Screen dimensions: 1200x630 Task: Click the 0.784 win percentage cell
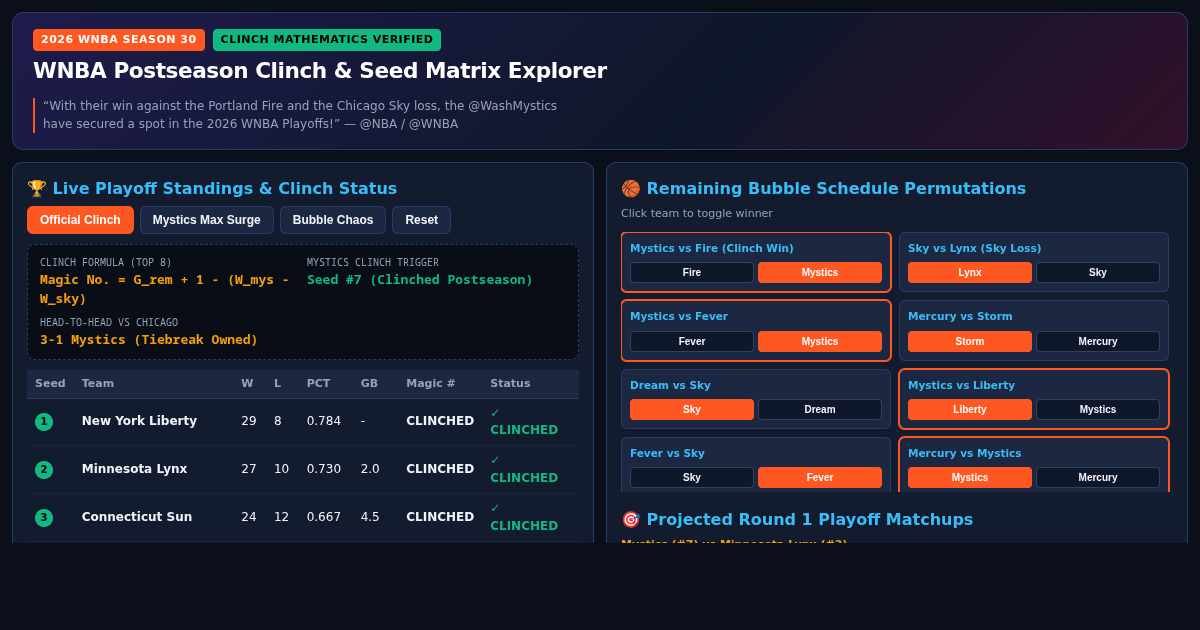[324, 421]
